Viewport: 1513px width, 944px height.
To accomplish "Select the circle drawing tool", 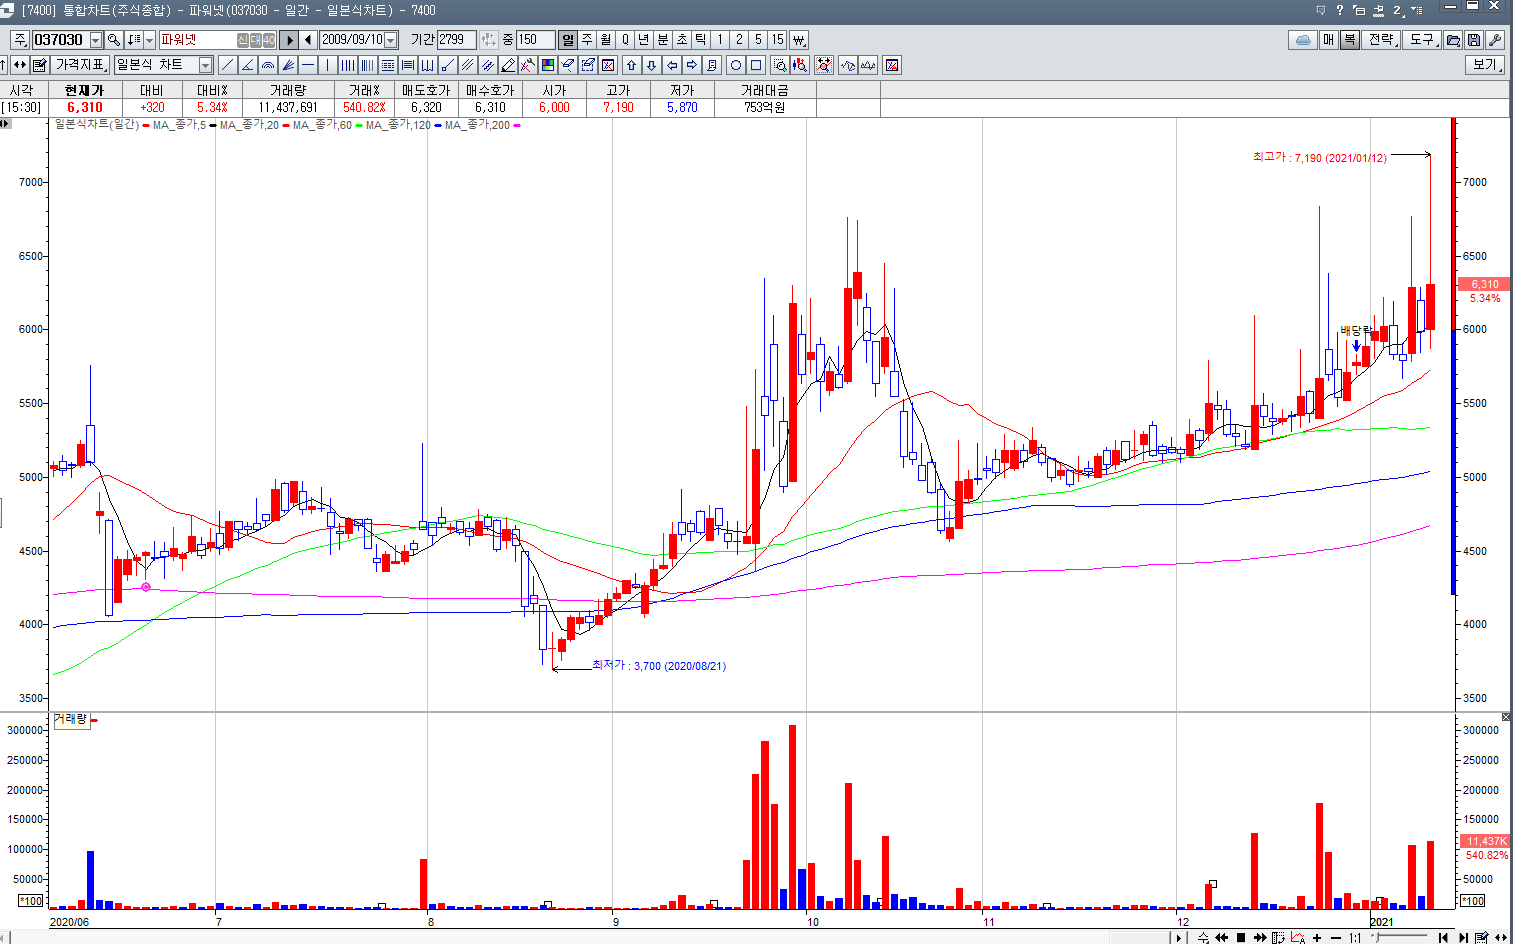I will (736, 65).
